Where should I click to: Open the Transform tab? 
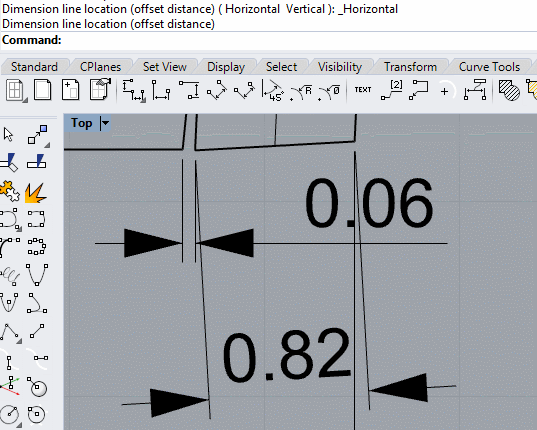click(x=410, y=67)
